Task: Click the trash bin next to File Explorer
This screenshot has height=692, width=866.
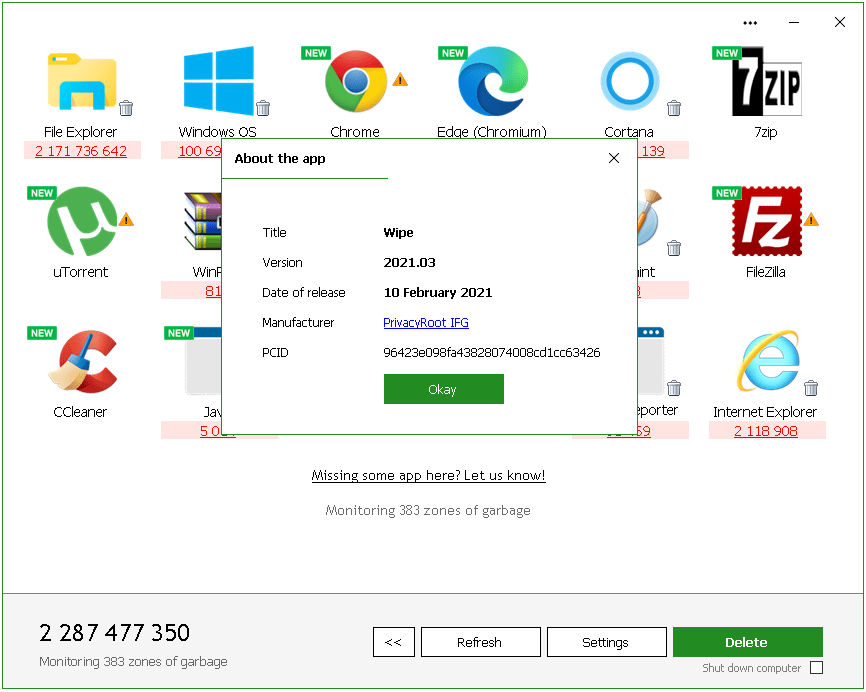Action: click(126, 108)
